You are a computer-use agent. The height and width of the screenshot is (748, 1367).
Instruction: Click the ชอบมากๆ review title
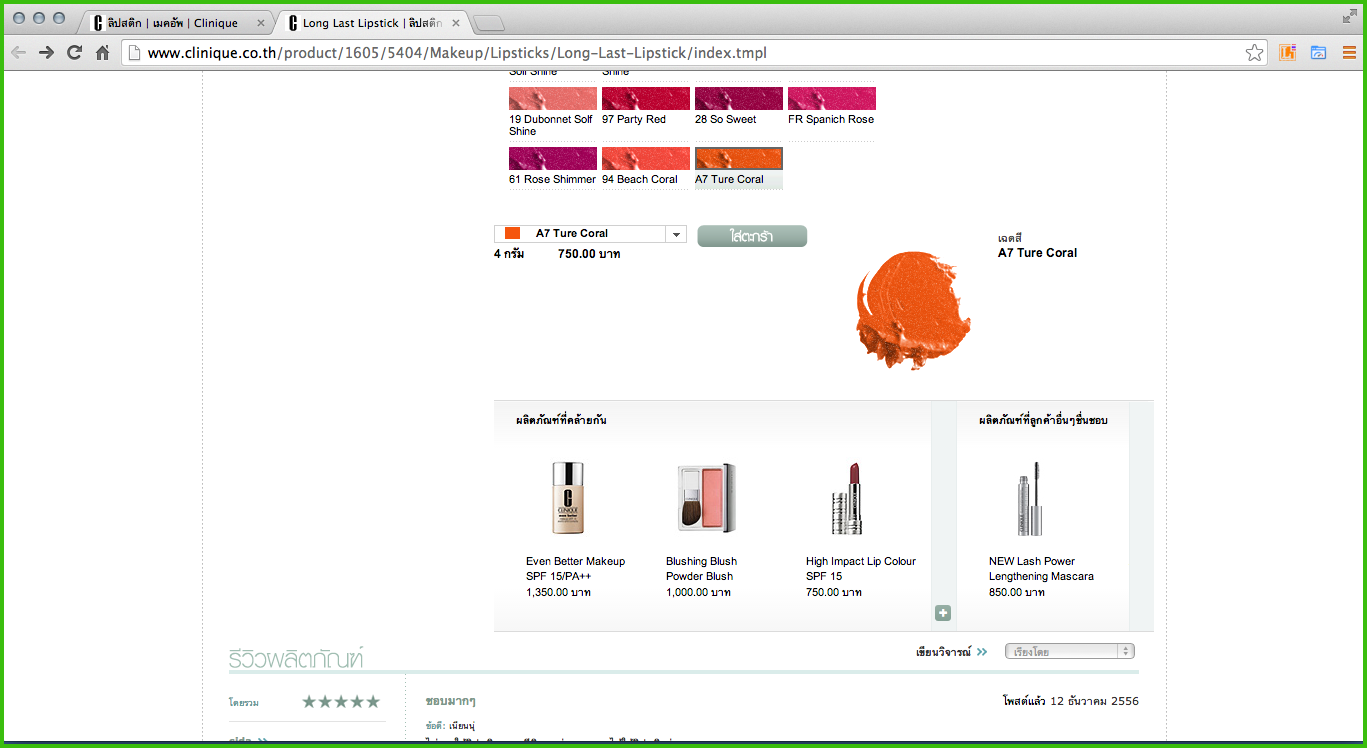point(450,702)
